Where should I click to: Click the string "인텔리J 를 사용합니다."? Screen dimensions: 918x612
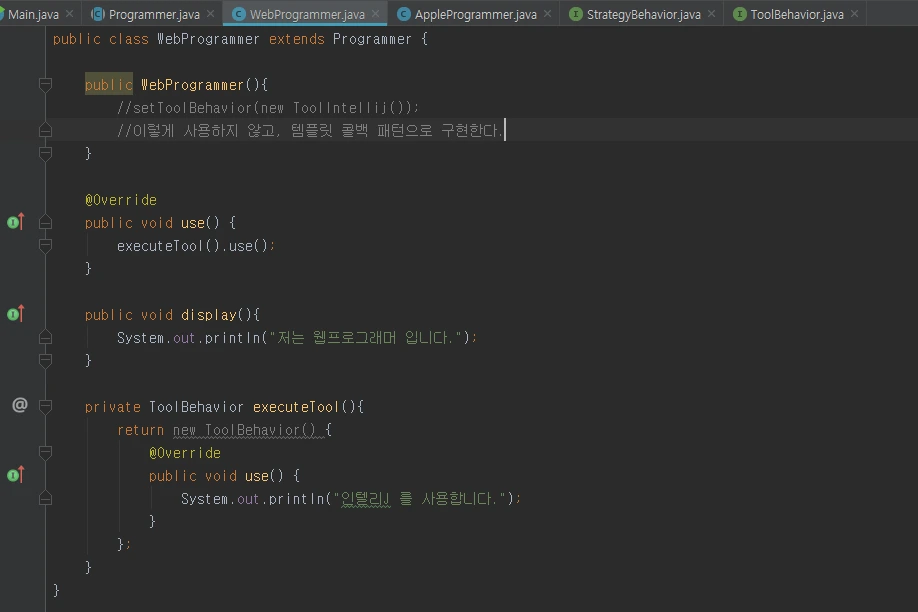click(x=419, y=499)
